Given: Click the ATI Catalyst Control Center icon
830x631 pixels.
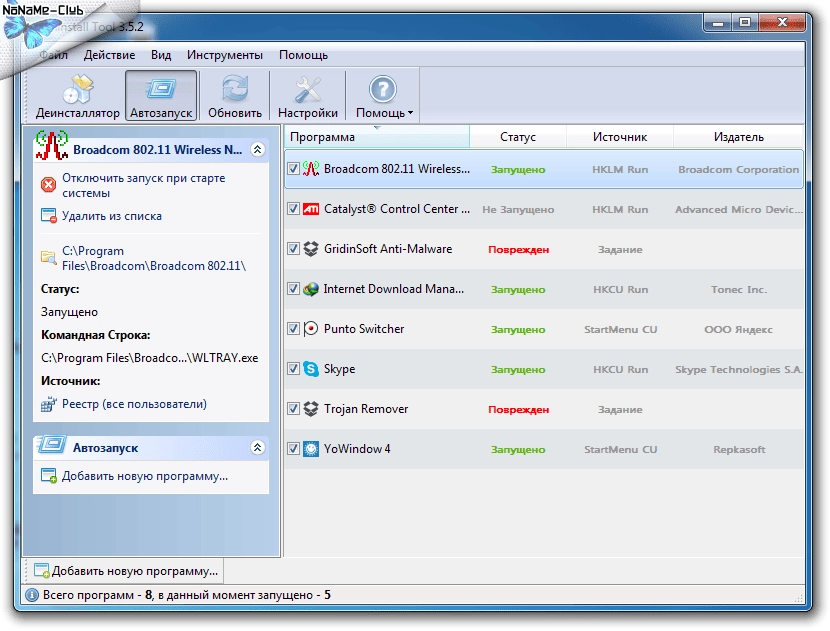Looking at the screenshot, I should (x=311, y=209).
